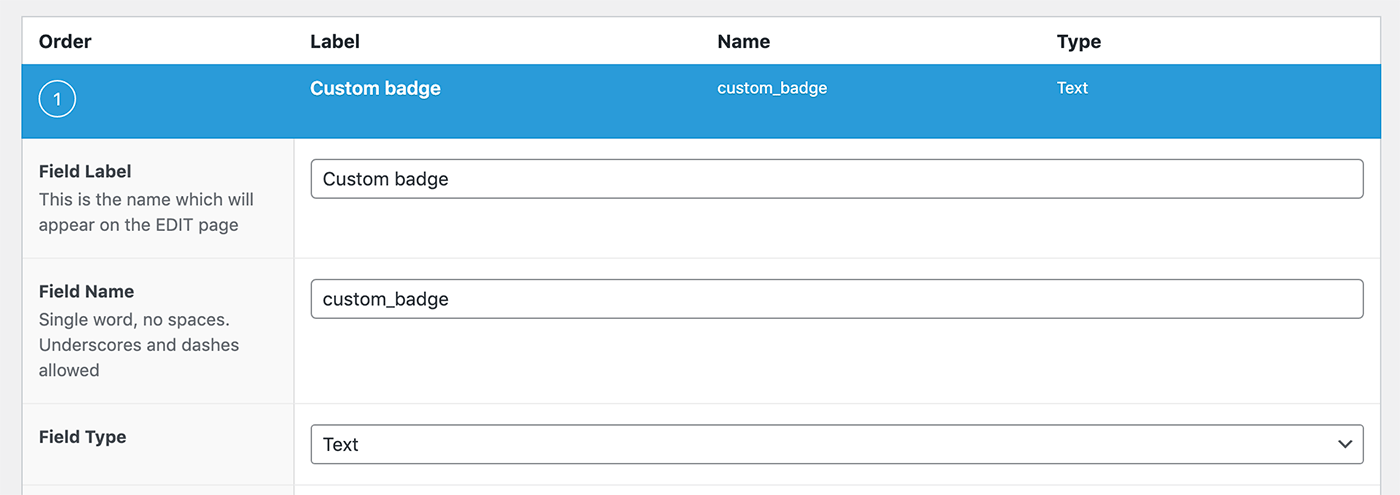Select the Name column header
Screen dimensions: 1400x495
coord(744,41)
